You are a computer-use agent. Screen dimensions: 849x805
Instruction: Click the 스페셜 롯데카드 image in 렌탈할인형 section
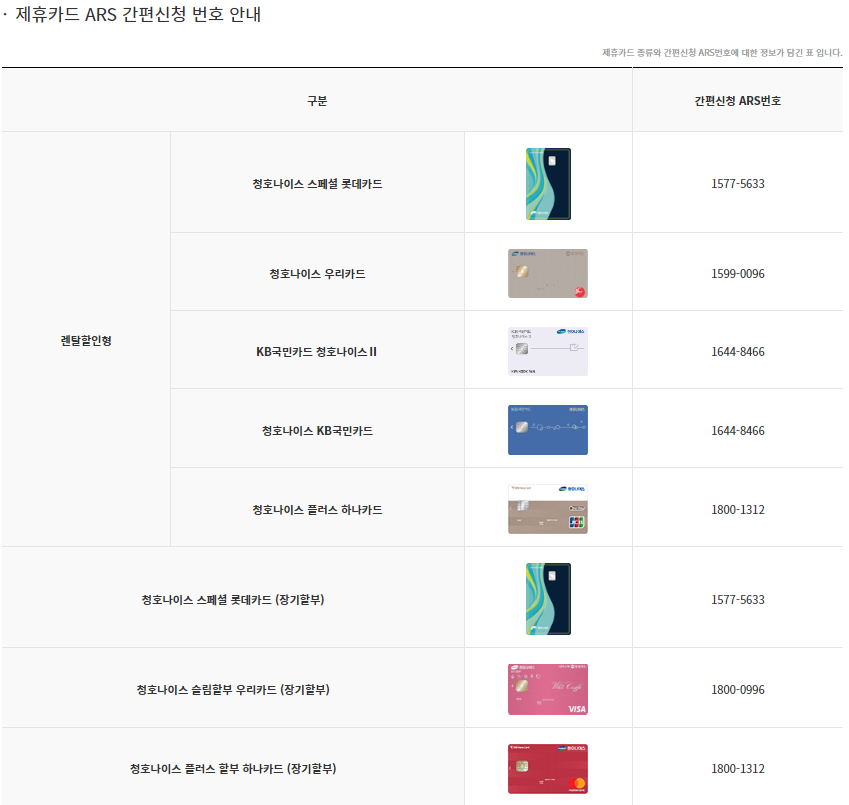pos(548,184)
